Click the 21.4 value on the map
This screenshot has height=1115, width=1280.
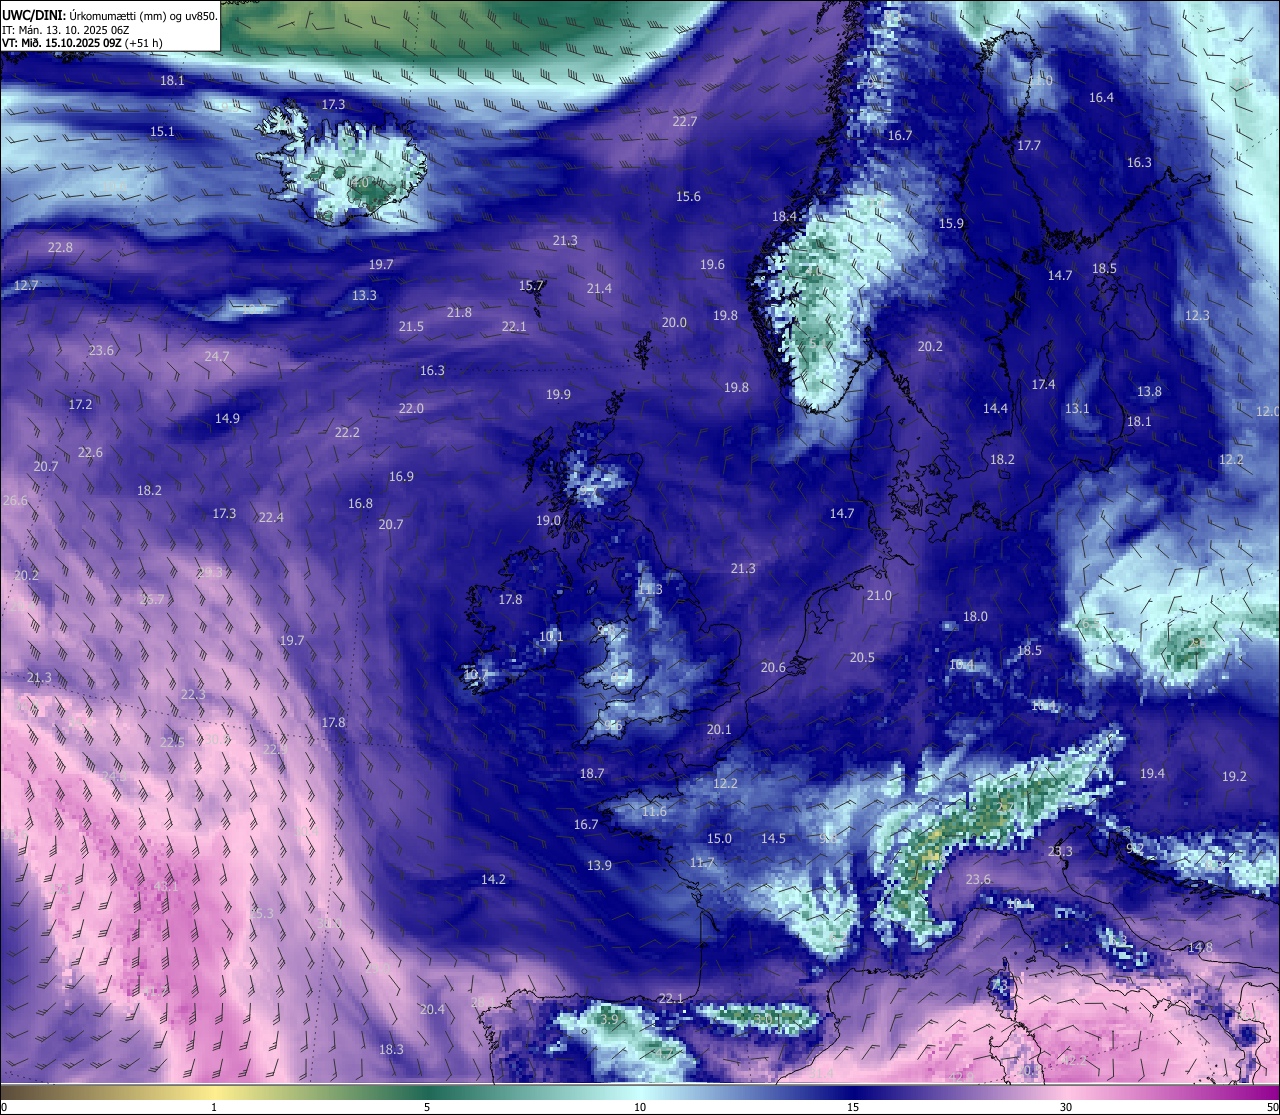(x=599, y=289)
